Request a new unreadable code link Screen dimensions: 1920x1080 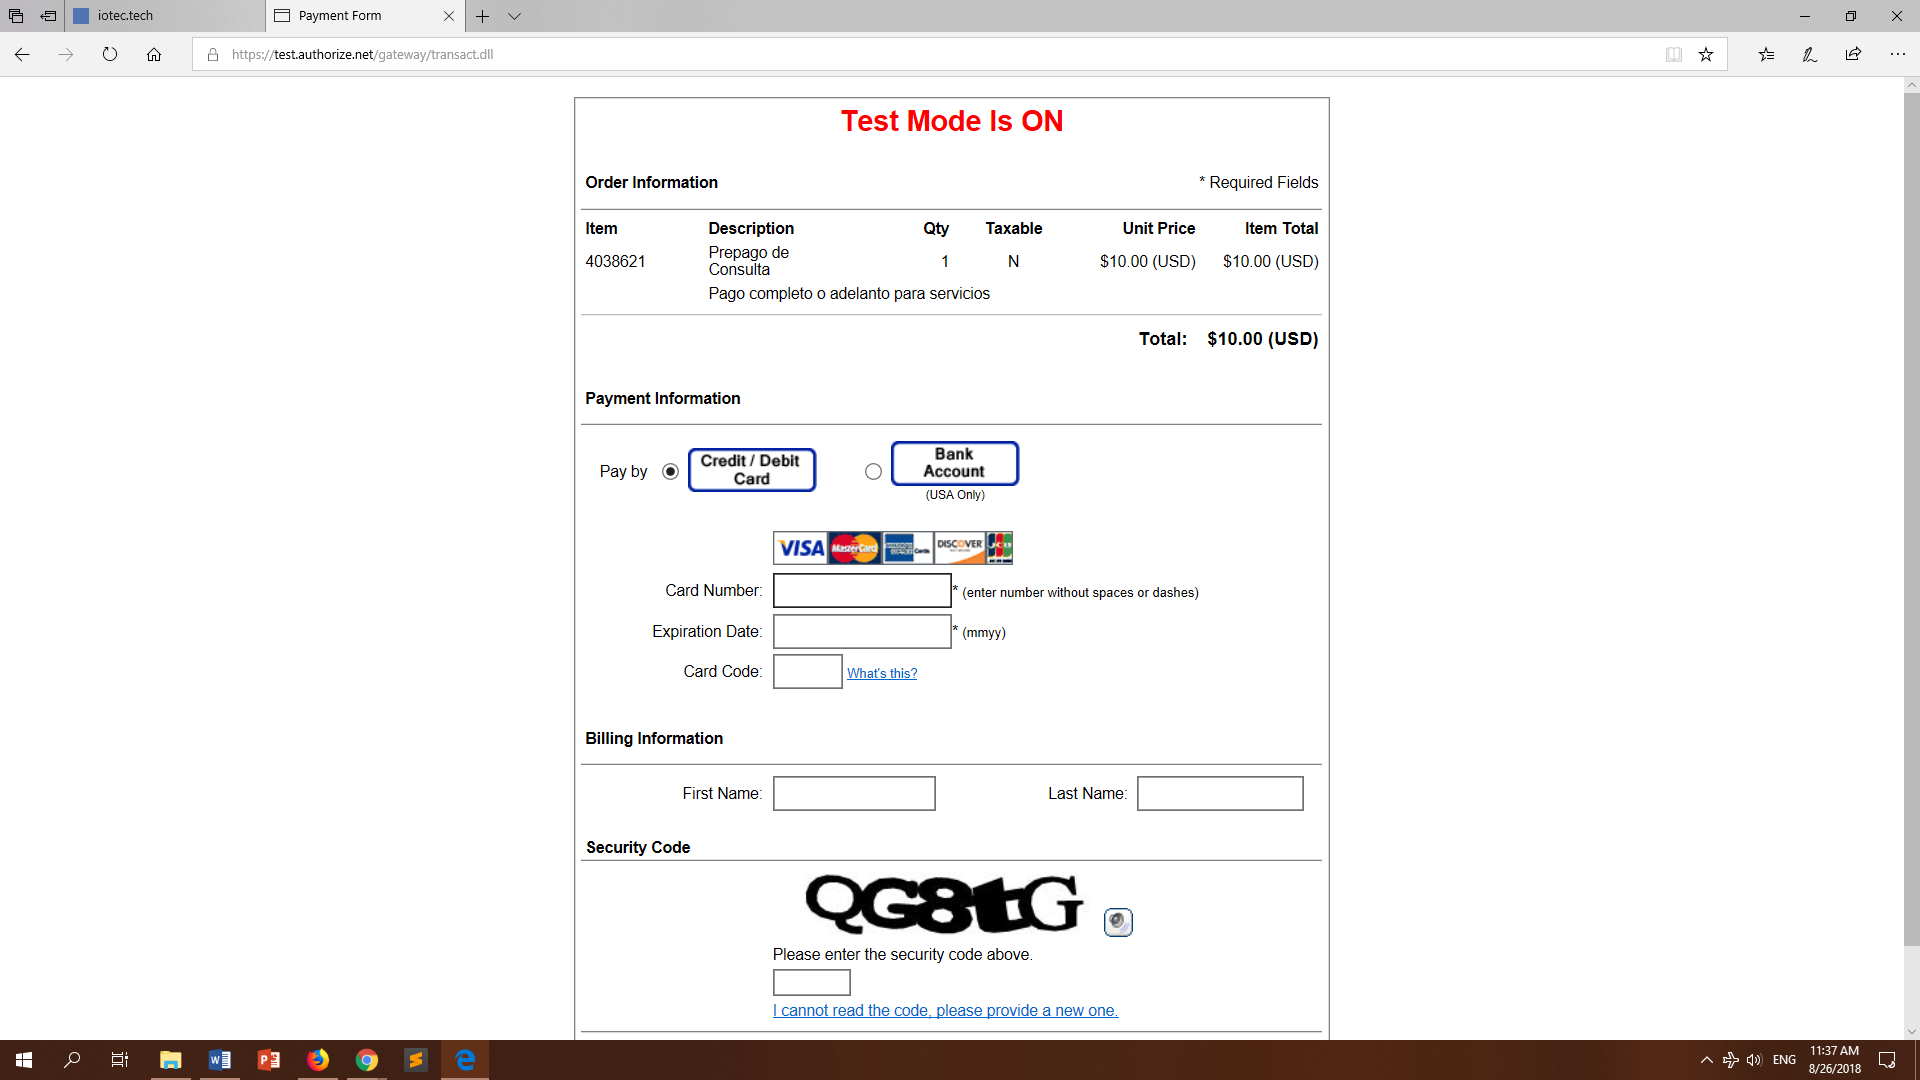tap(945, 1010)
